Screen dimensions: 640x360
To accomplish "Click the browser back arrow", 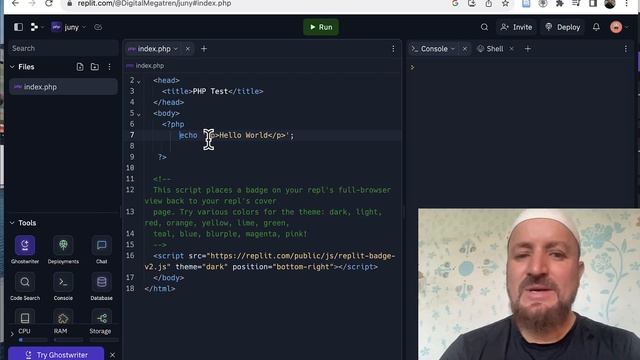I will coord(15,3).
